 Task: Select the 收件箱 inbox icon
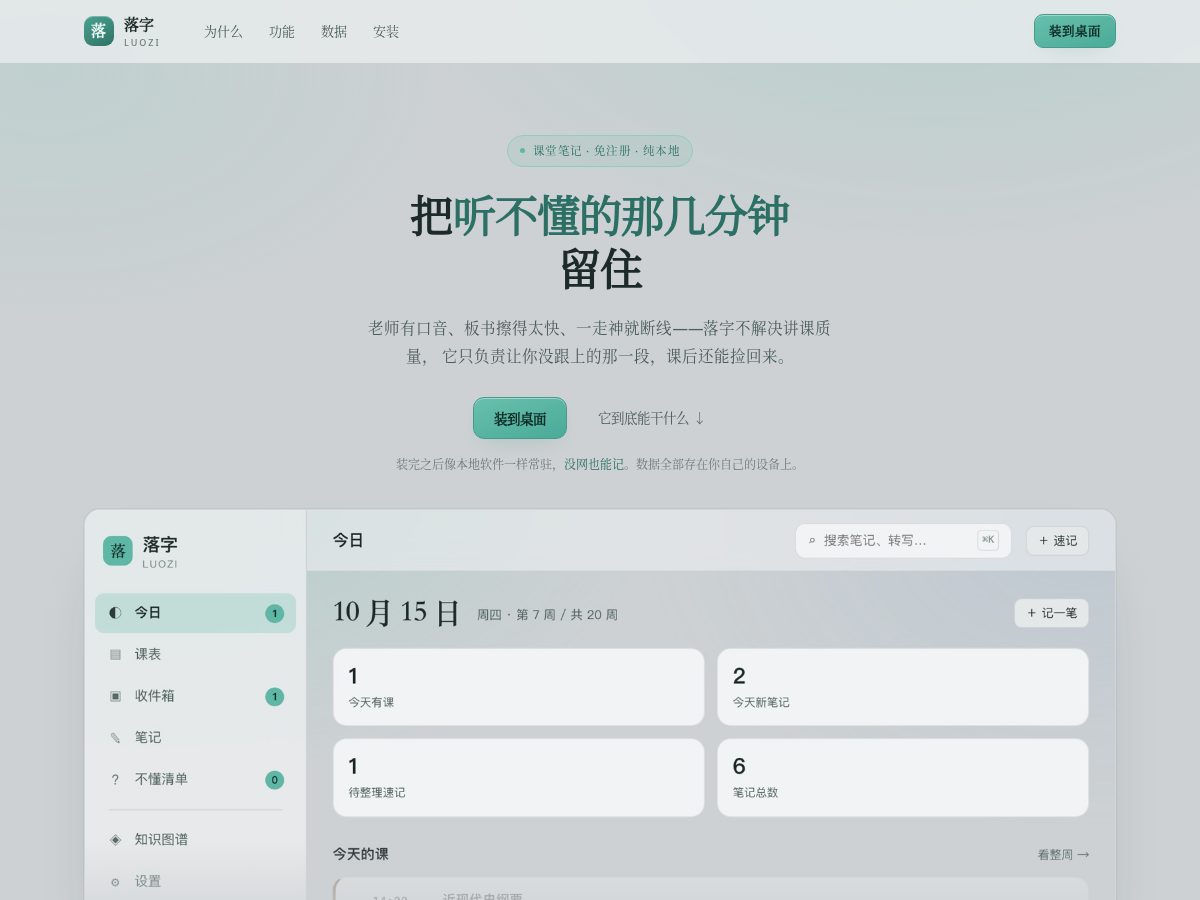(115, 696)
